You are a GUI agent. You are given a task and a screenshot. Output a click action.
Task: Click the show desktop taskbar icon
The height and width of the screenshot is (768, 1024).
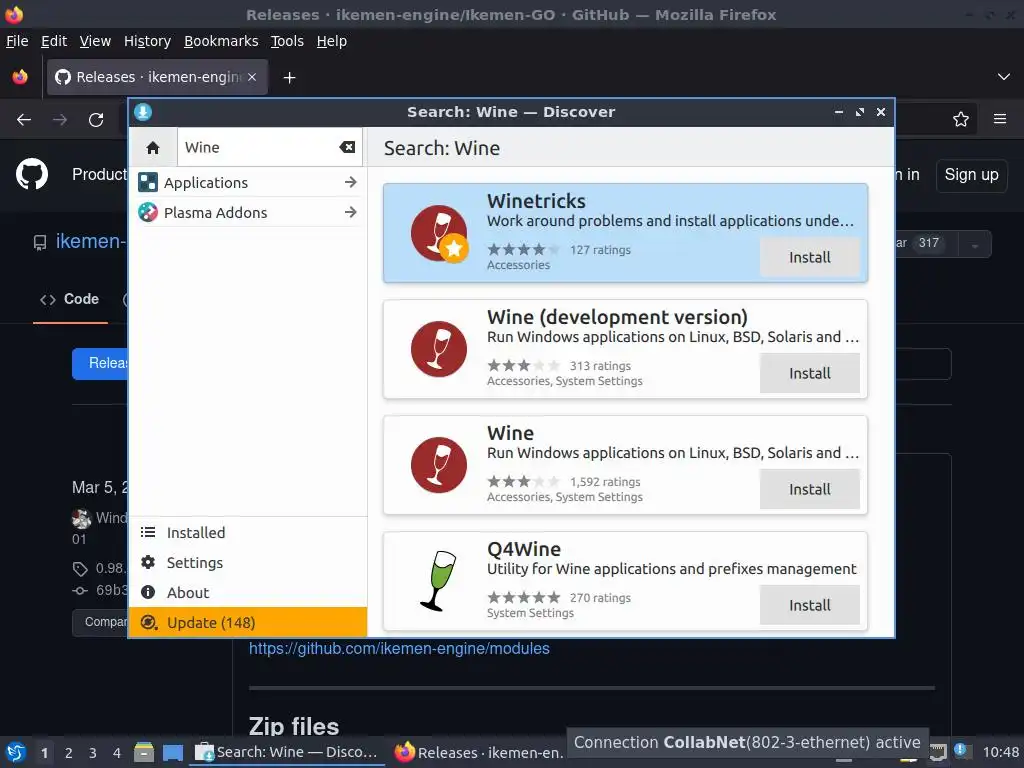point(173,752)
